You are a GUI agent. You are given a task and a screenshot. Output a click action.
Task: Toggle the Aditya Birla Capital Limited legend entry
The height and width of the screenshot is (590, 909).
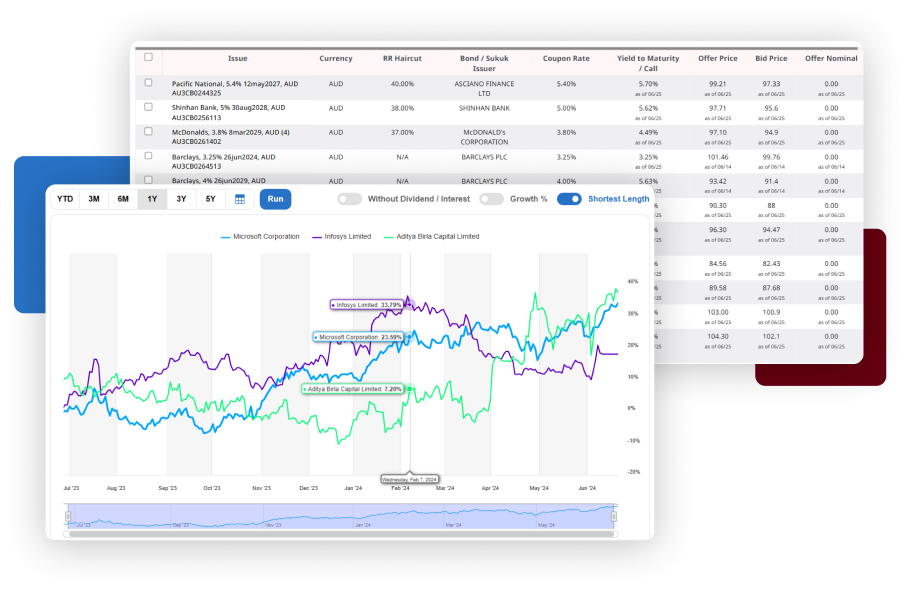pyautogui.click(x=432, y=236)
